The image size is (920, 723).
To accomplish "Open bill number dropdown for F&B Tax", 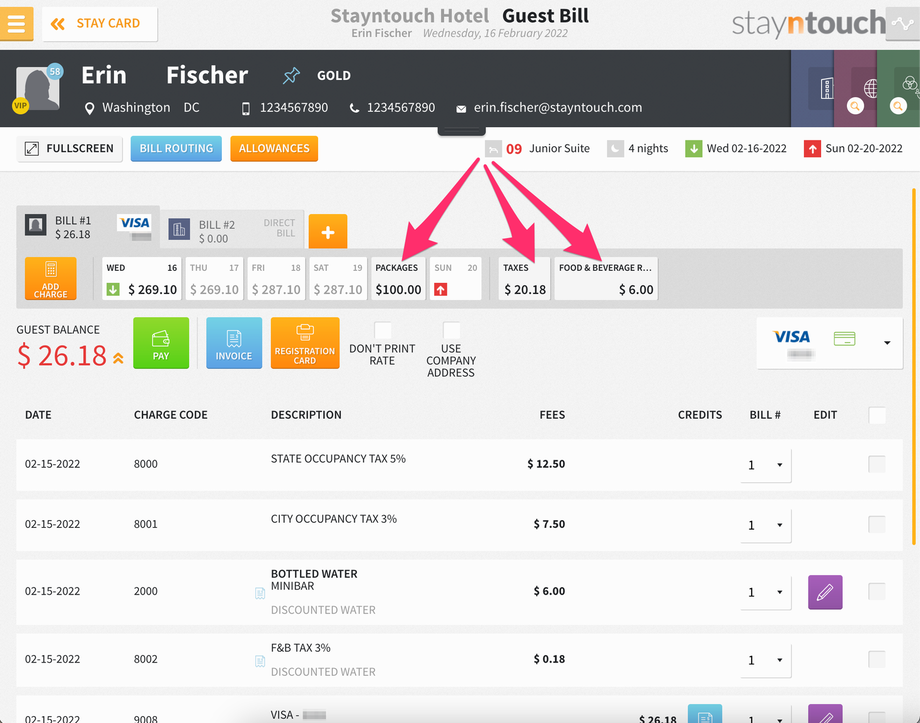I will [766, 660].
